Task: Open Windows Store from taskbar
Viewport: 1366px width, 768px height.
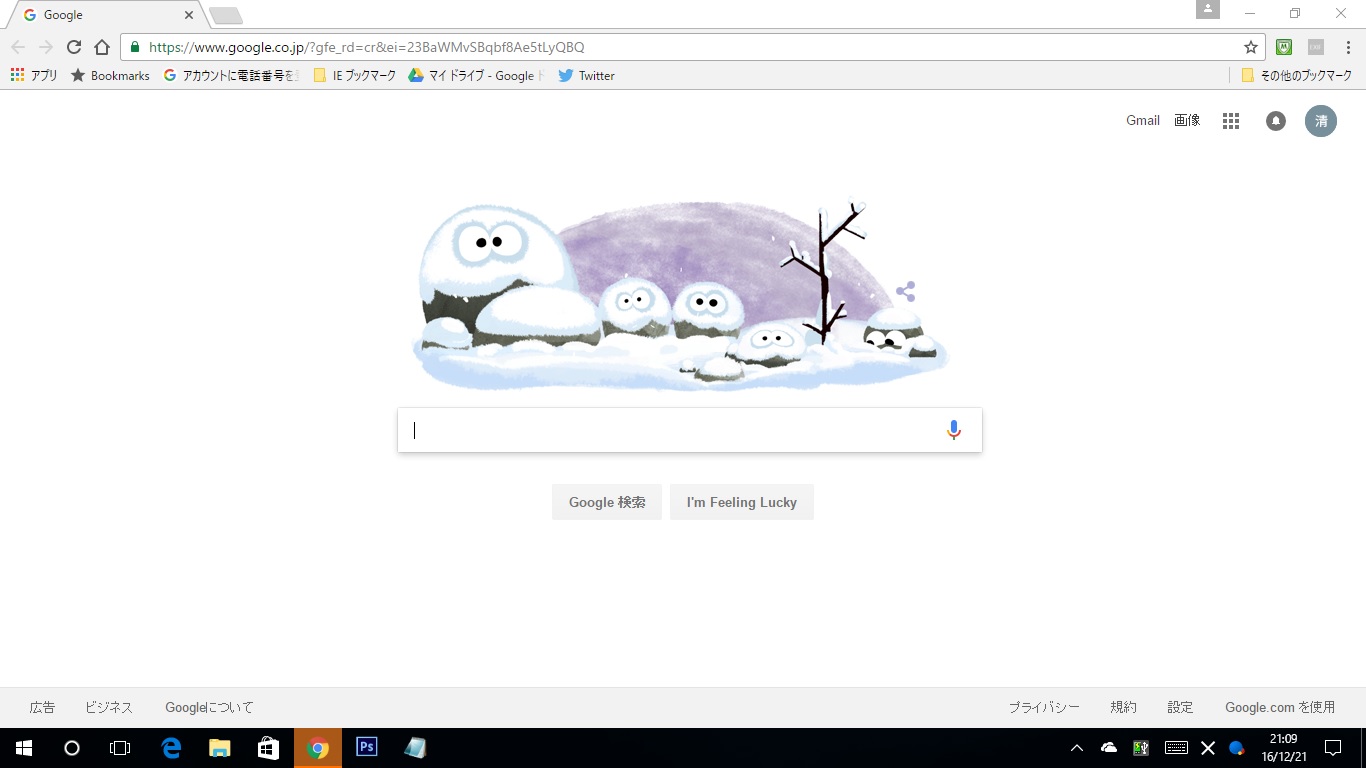Action: (x=268, y=748)
